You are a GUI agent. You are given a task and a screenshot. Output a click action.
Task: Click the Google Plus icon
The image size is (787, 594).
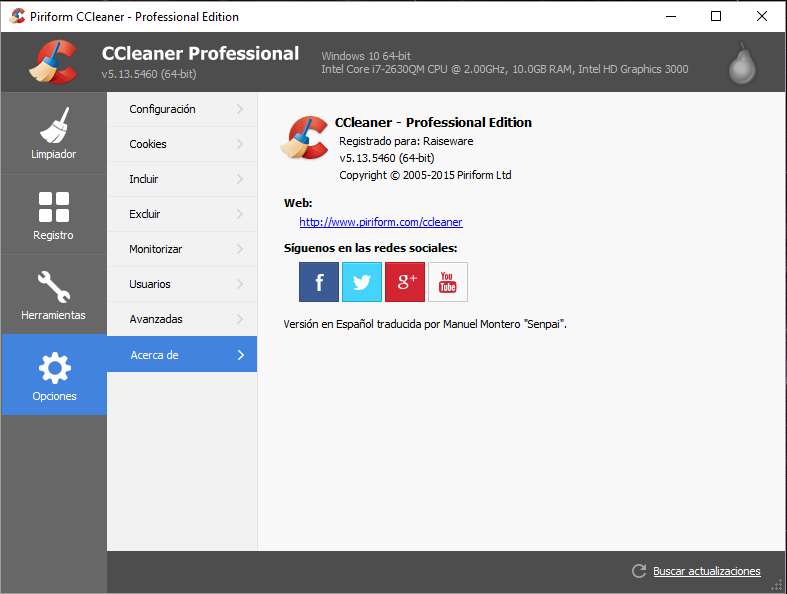click(x=405, y=282)
